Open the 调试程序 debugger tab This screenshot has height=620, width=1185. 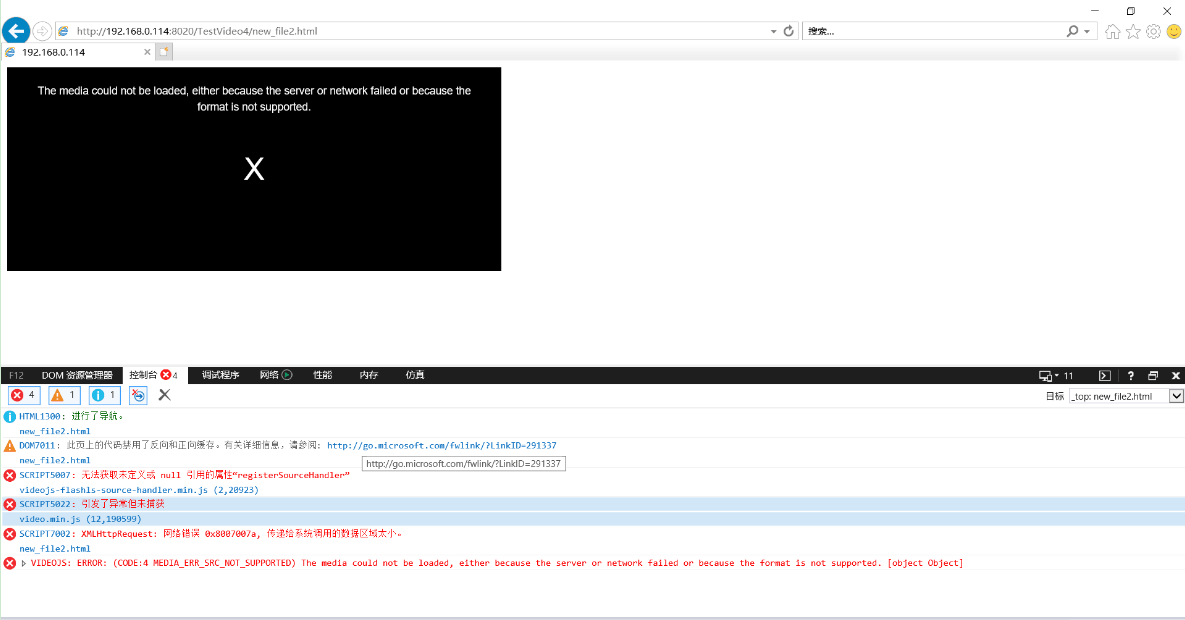point(221,375)
